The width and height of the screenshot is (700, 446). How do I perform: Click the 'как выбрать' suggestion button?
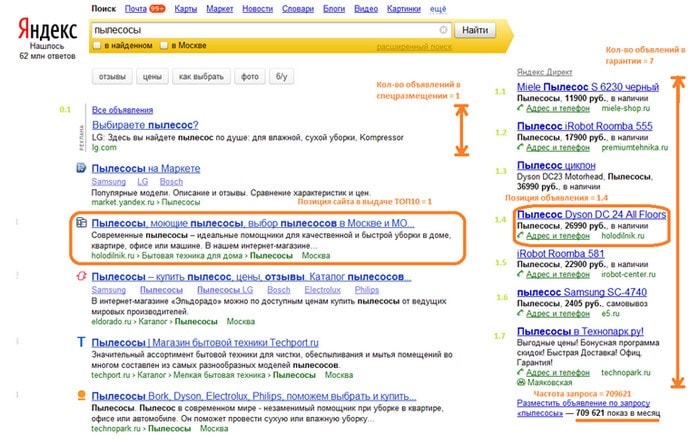pyautogui.click(x=201, y=76)
